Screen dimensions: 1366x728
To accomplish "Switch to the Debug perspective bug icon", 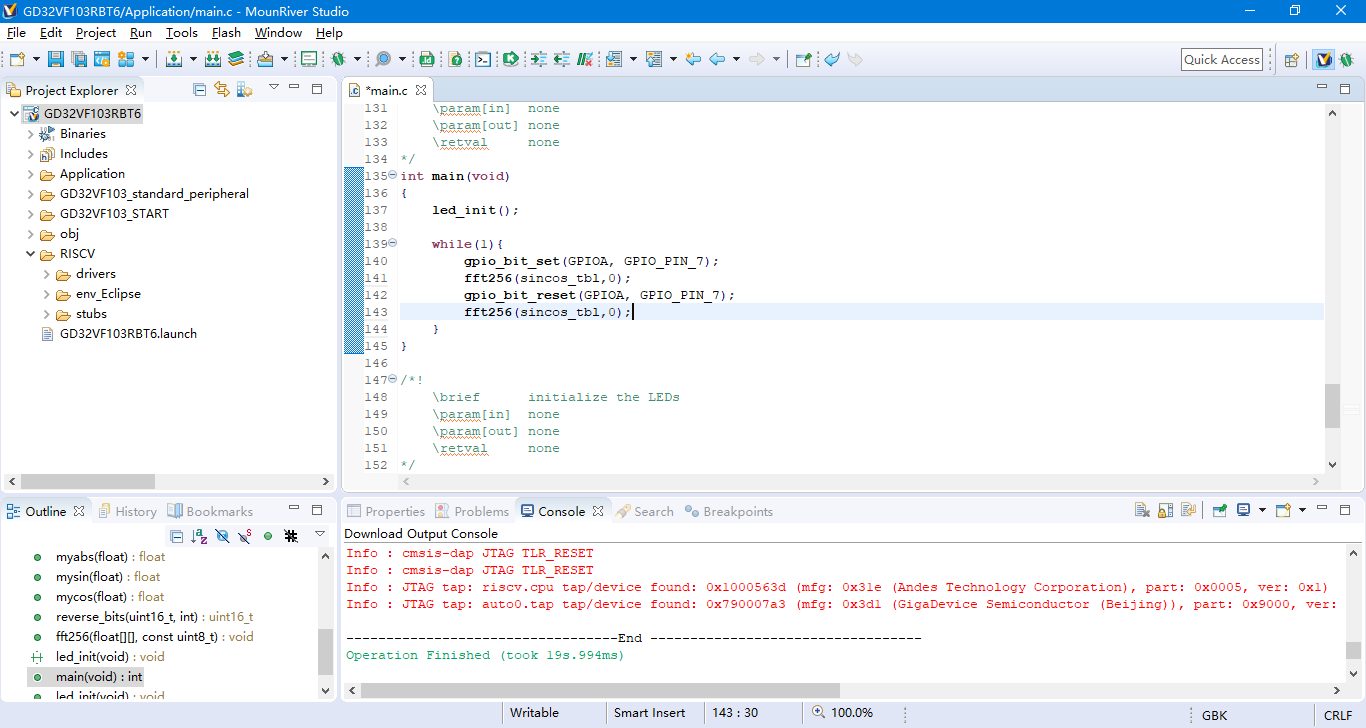I will pyautogui.click(x=1347, y=60).
